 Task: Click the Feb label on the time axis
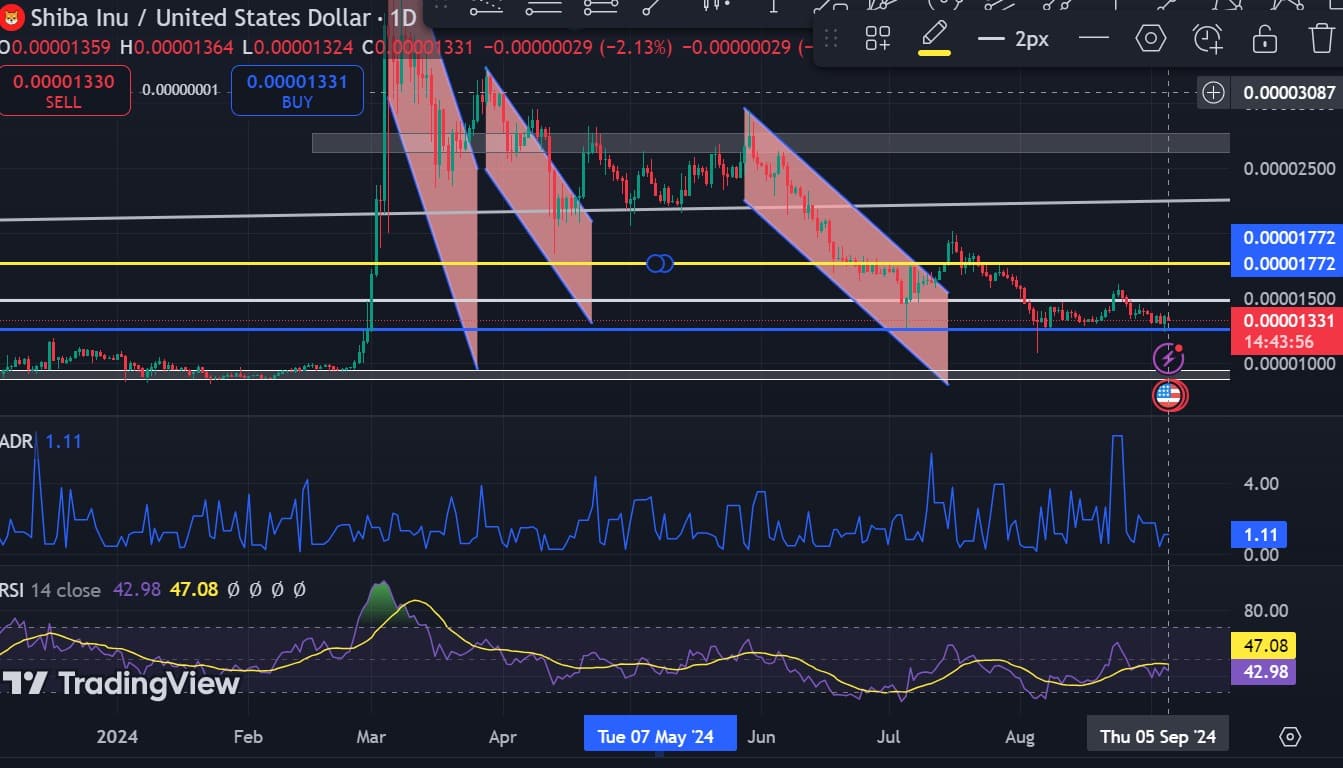pos(247,737)
